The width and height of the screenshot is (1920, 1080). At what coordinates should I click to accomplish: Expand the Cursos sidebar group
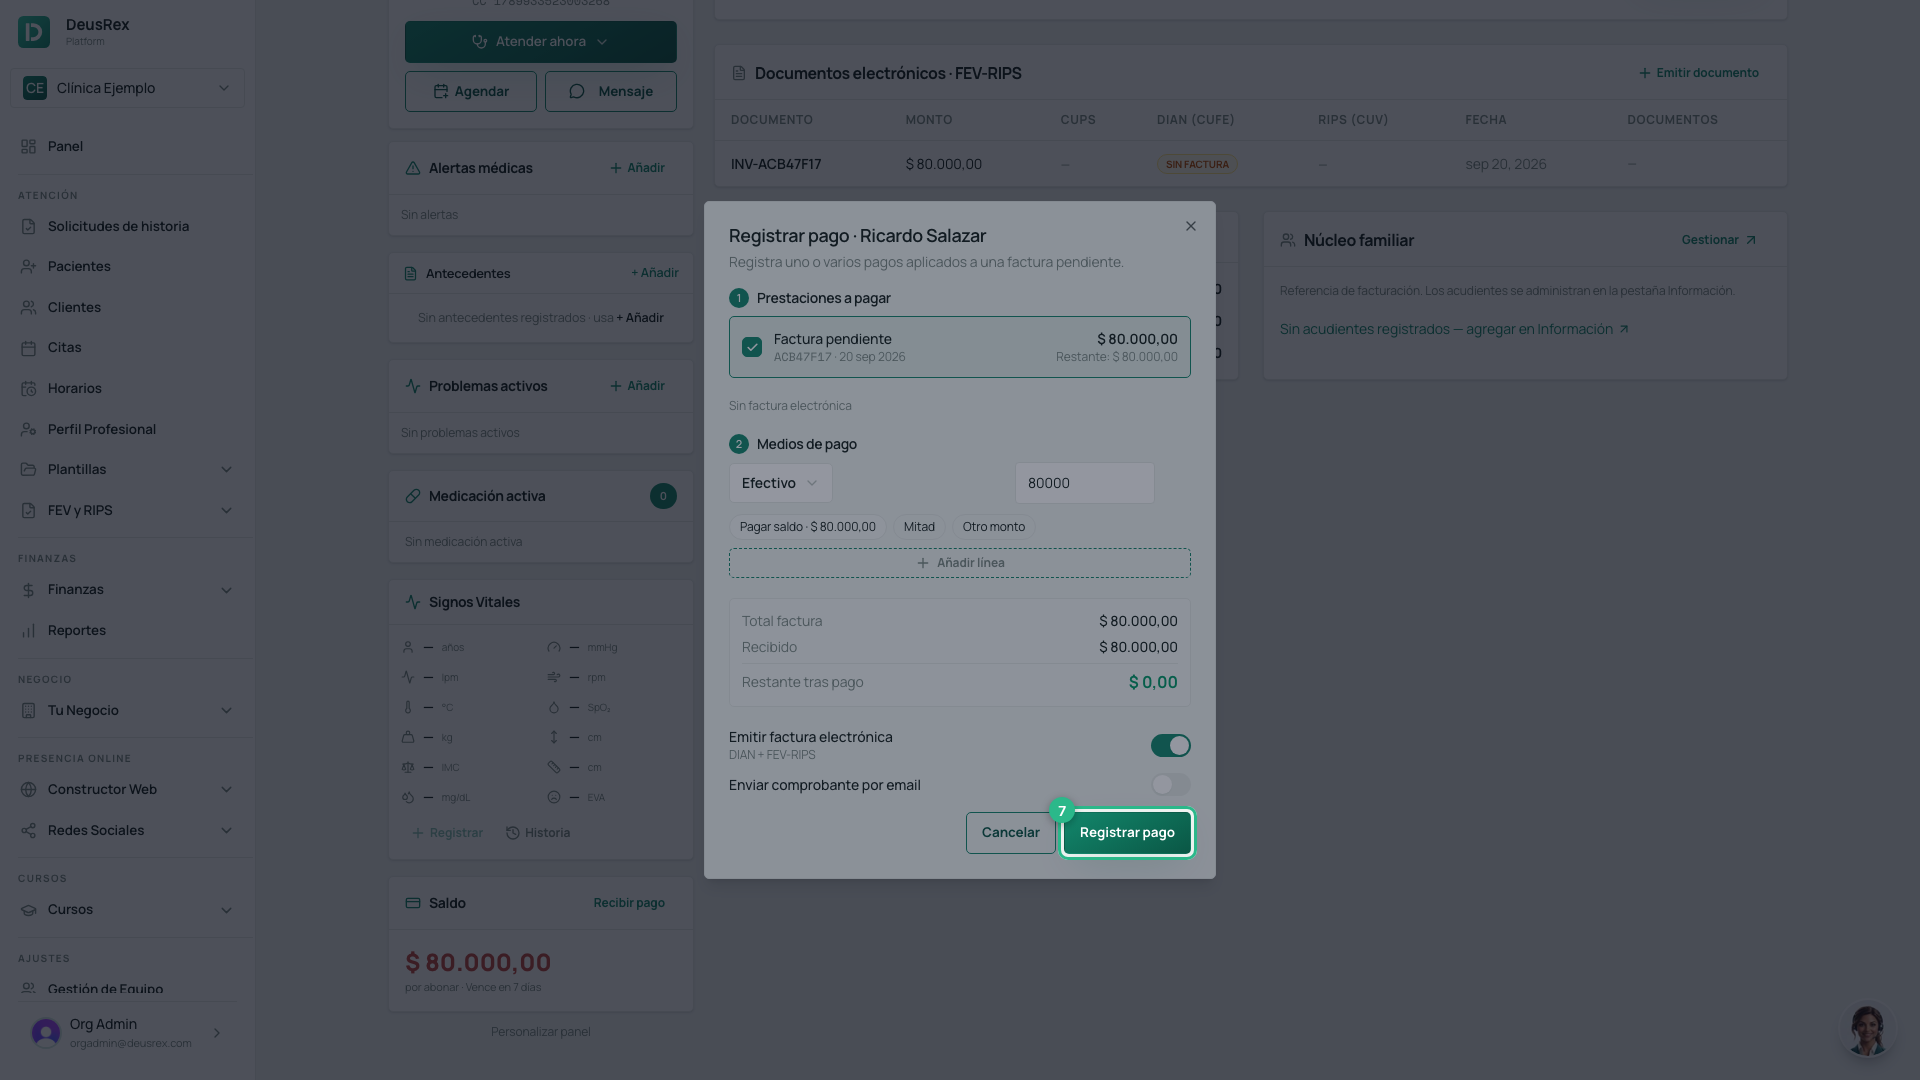coord(127,909)
